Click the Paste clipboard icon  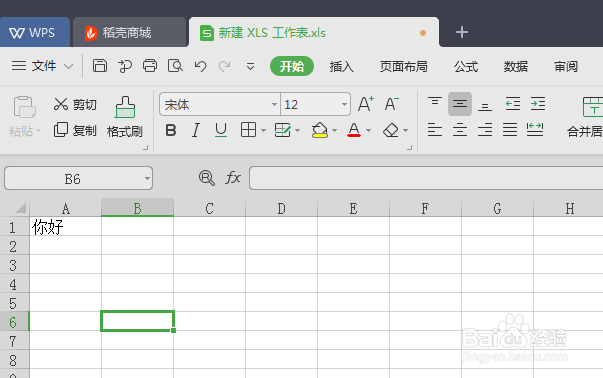(x=25, y=107)
